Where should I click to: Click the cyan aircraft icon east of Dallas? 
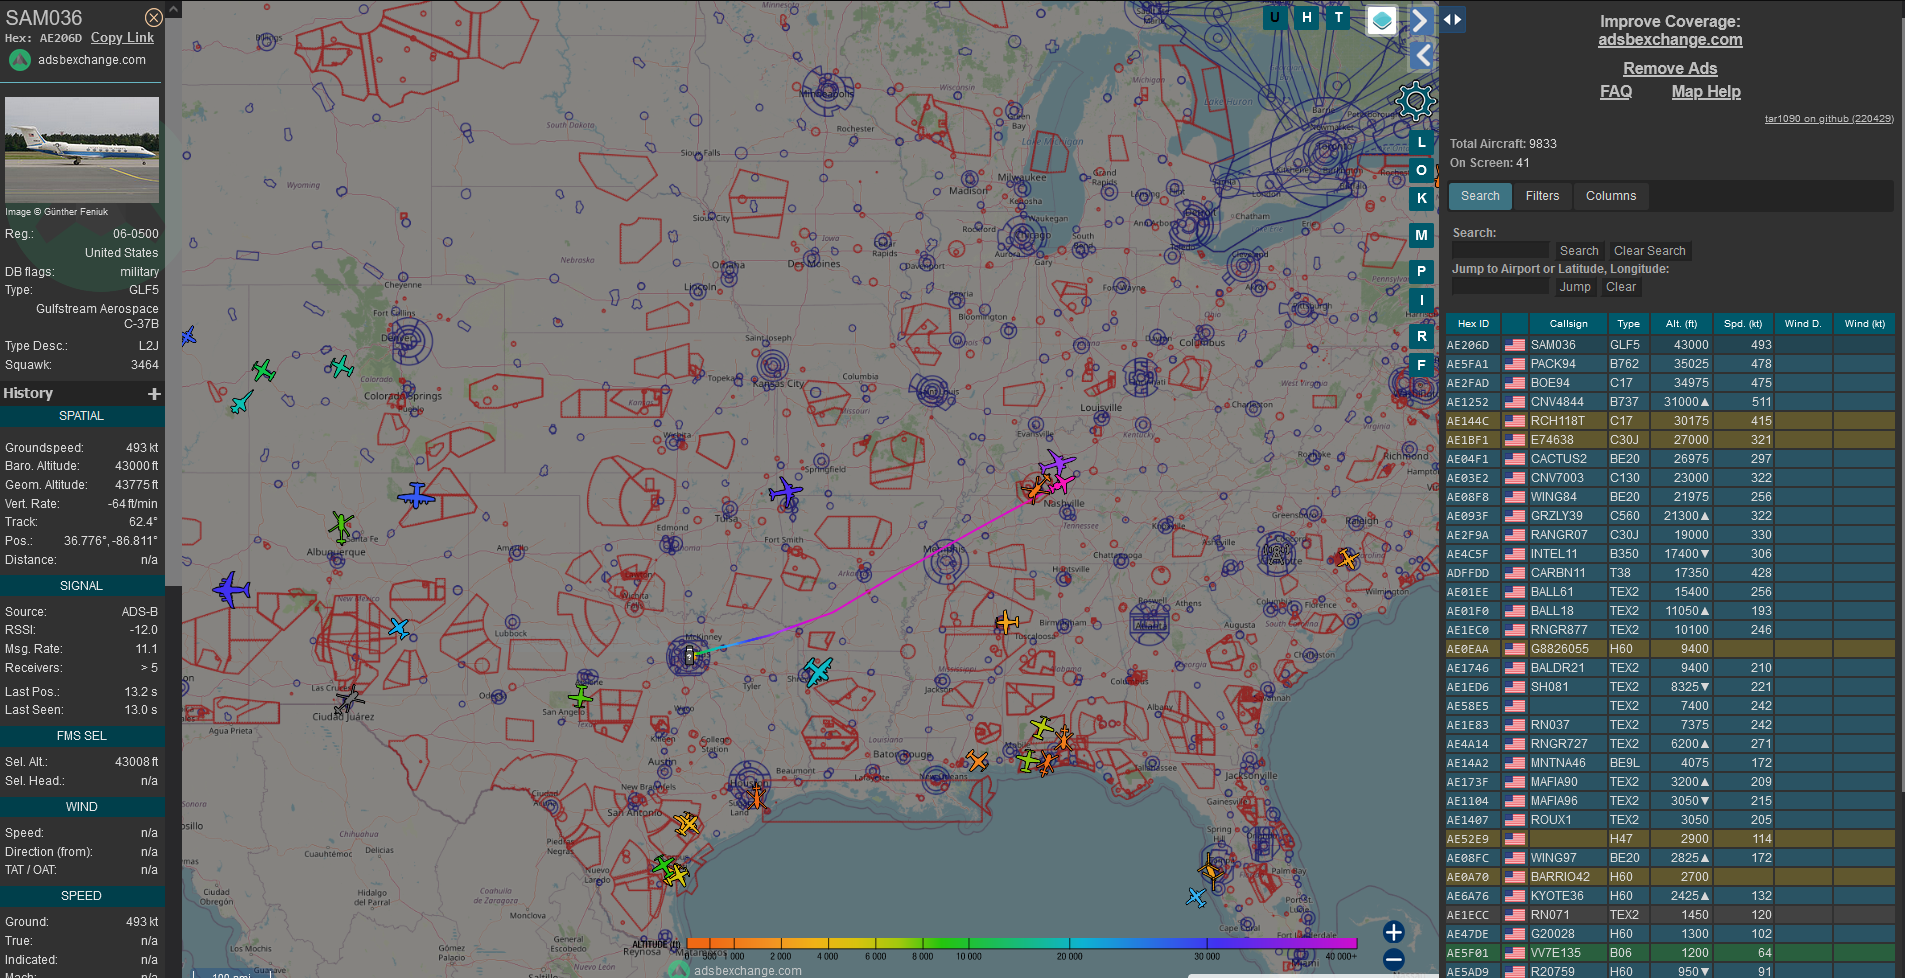tap(817, 671)
